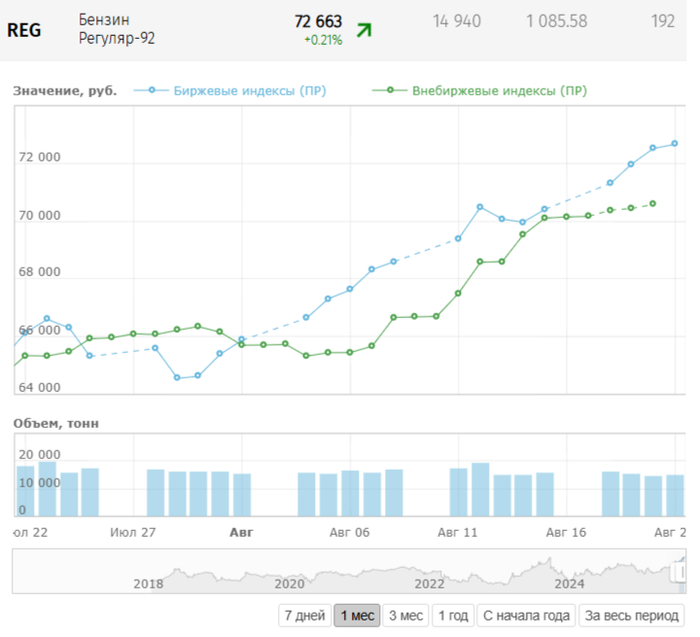Click the green legend line marker icon
The width and height of the screenshot is (700, 637).
[391, 90]
